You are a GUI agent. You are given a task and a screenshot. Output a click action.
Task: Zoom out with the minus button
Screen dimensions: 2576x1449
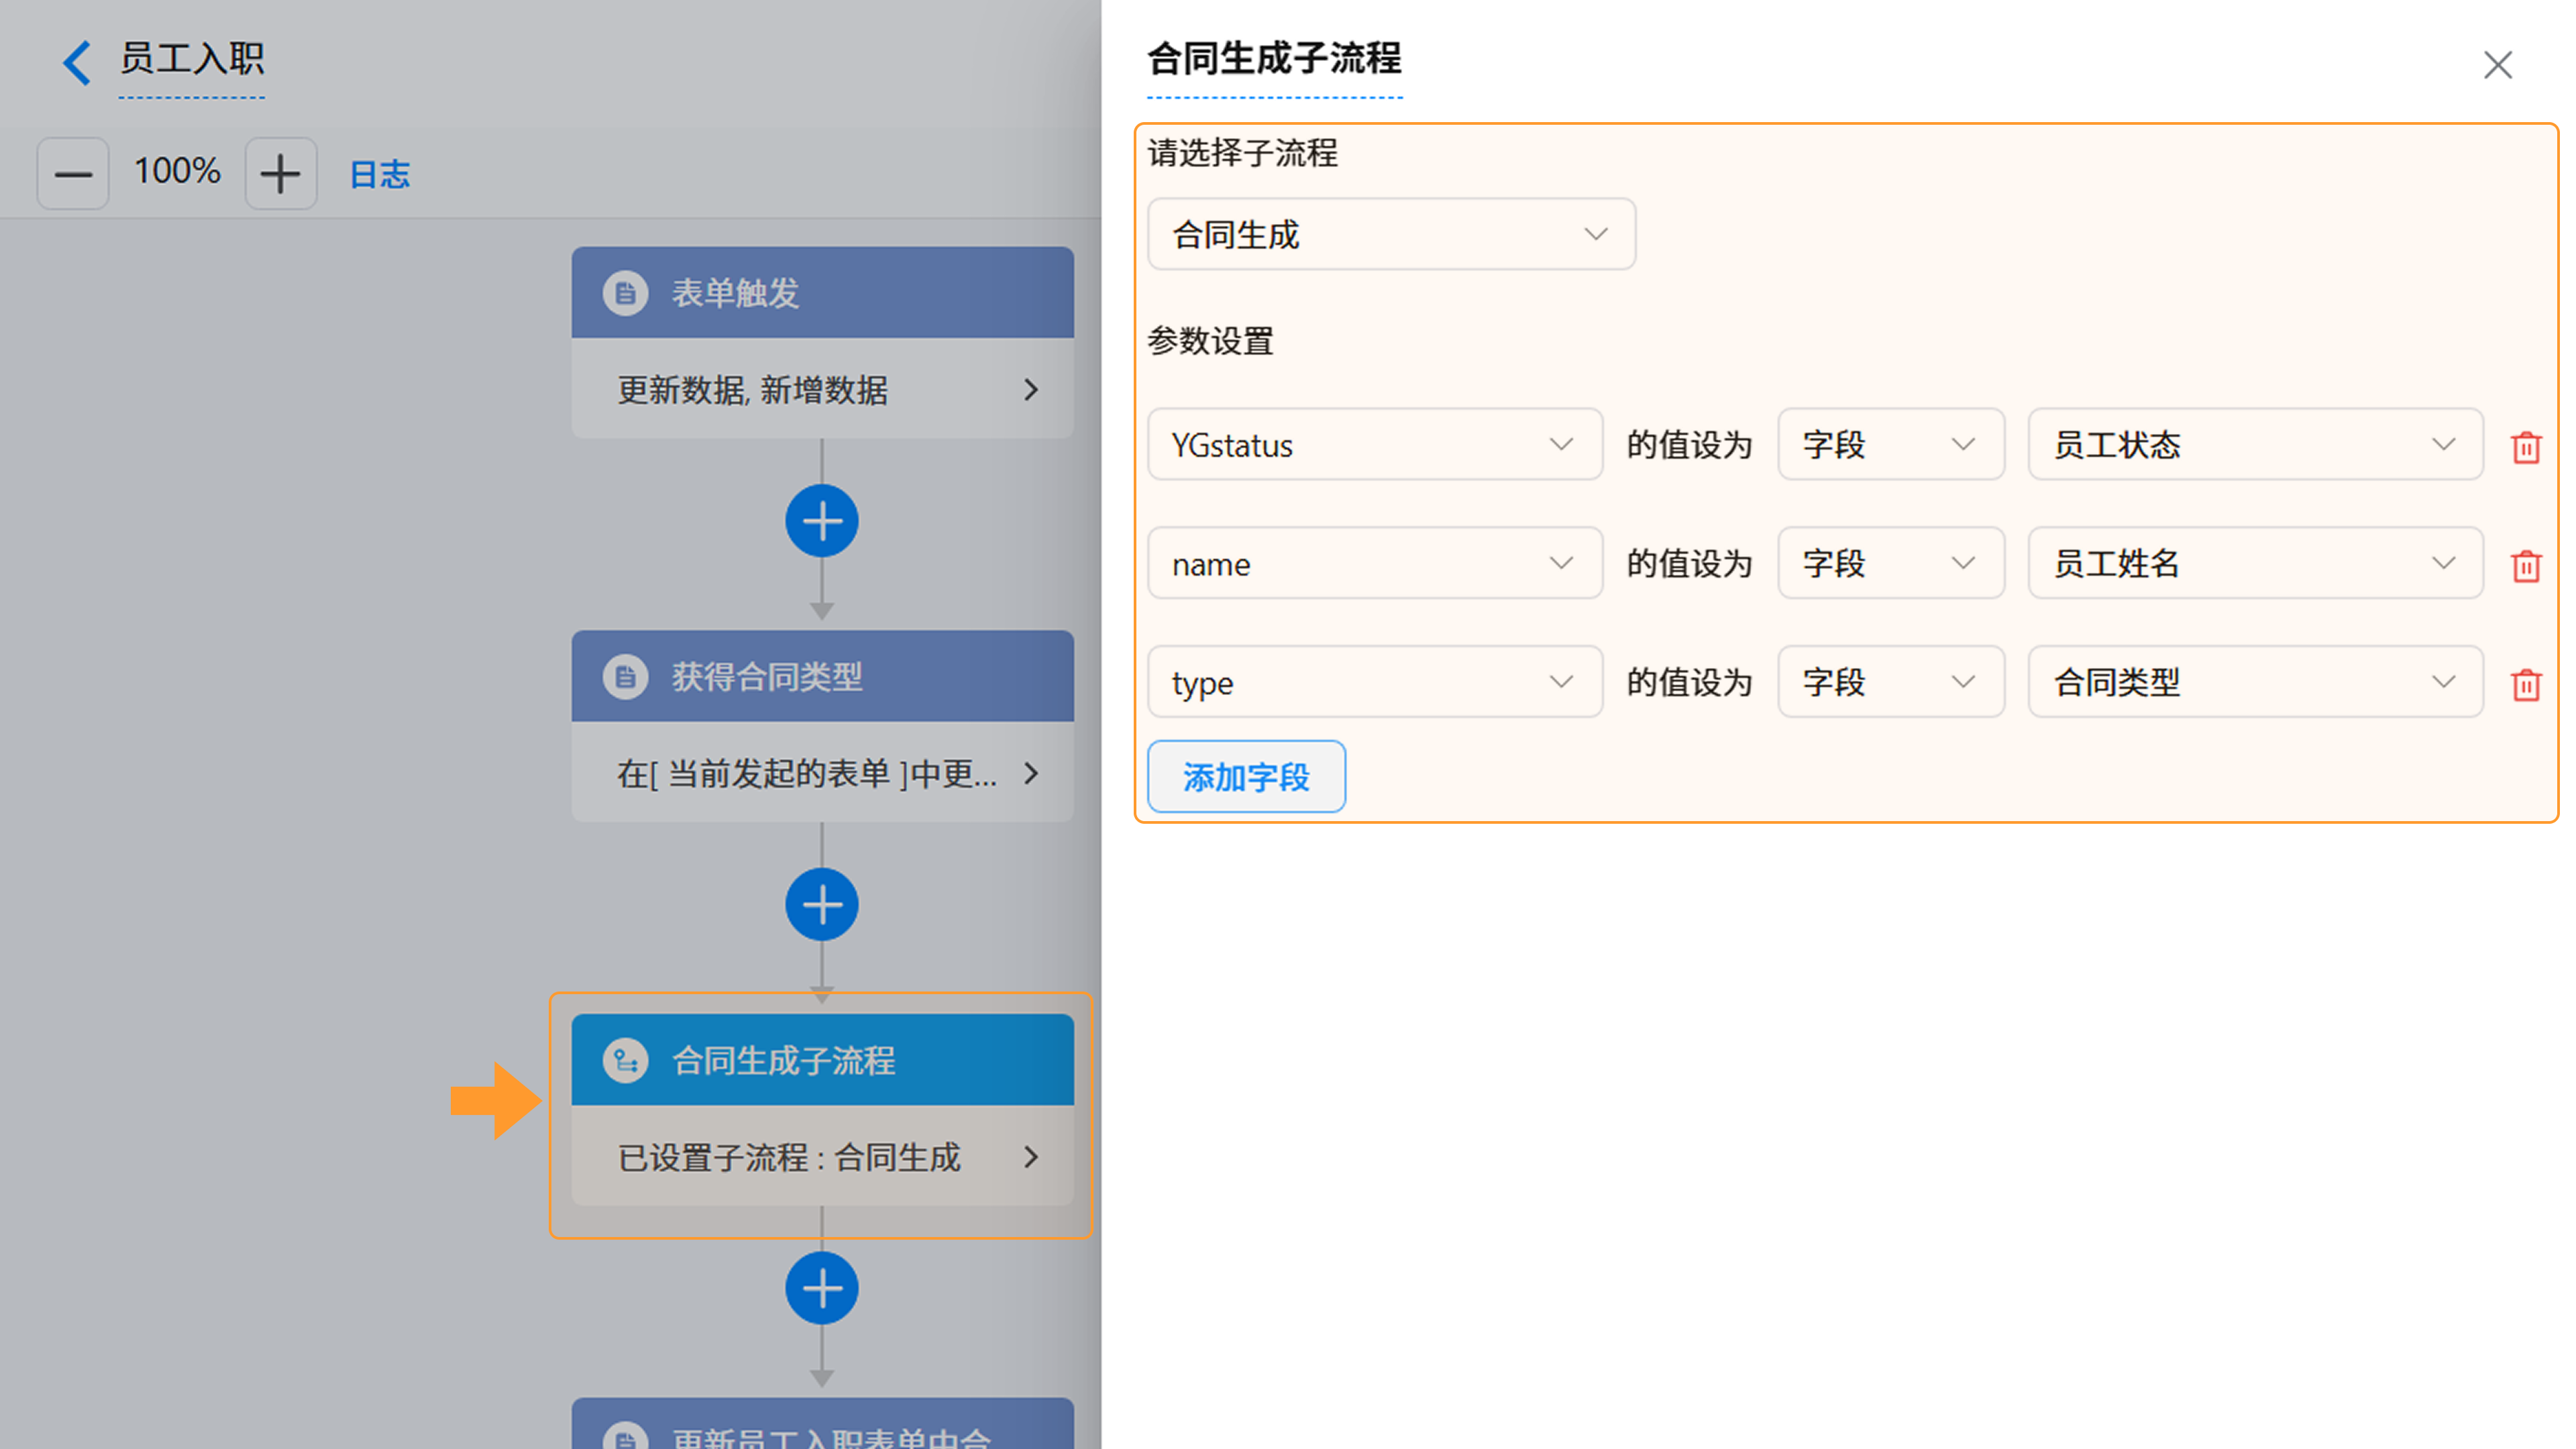point(73,174)
